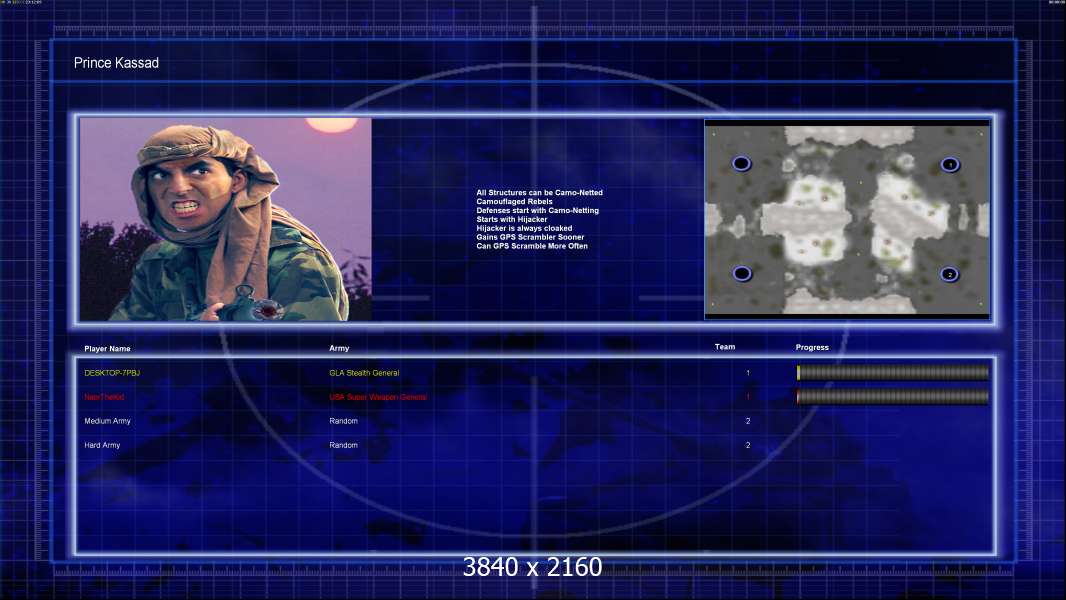Click 'Gains GPS Scrambler Sooner' line
This screenshot has width=1066, height=600.
pyautogui.click(x=530, y=237)
